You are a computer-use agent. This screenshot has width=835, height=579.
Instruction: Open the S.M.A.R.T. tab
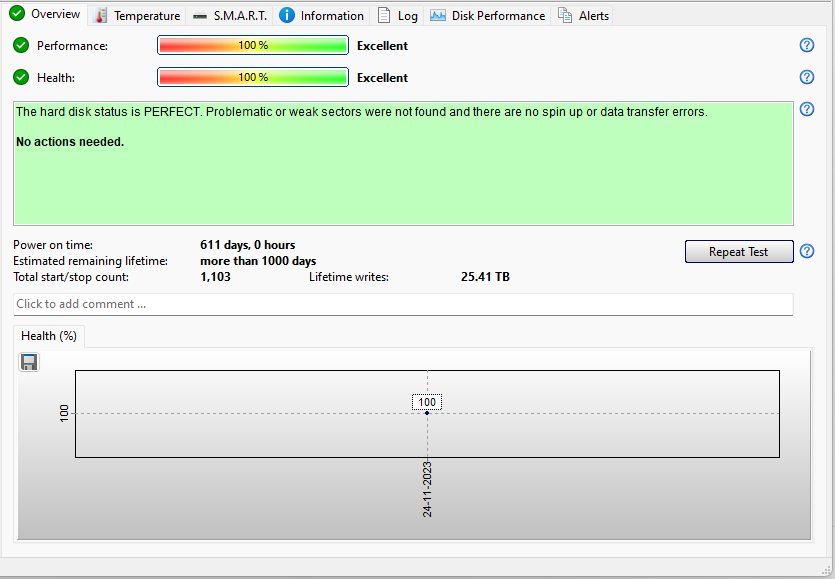click(230, 15)
